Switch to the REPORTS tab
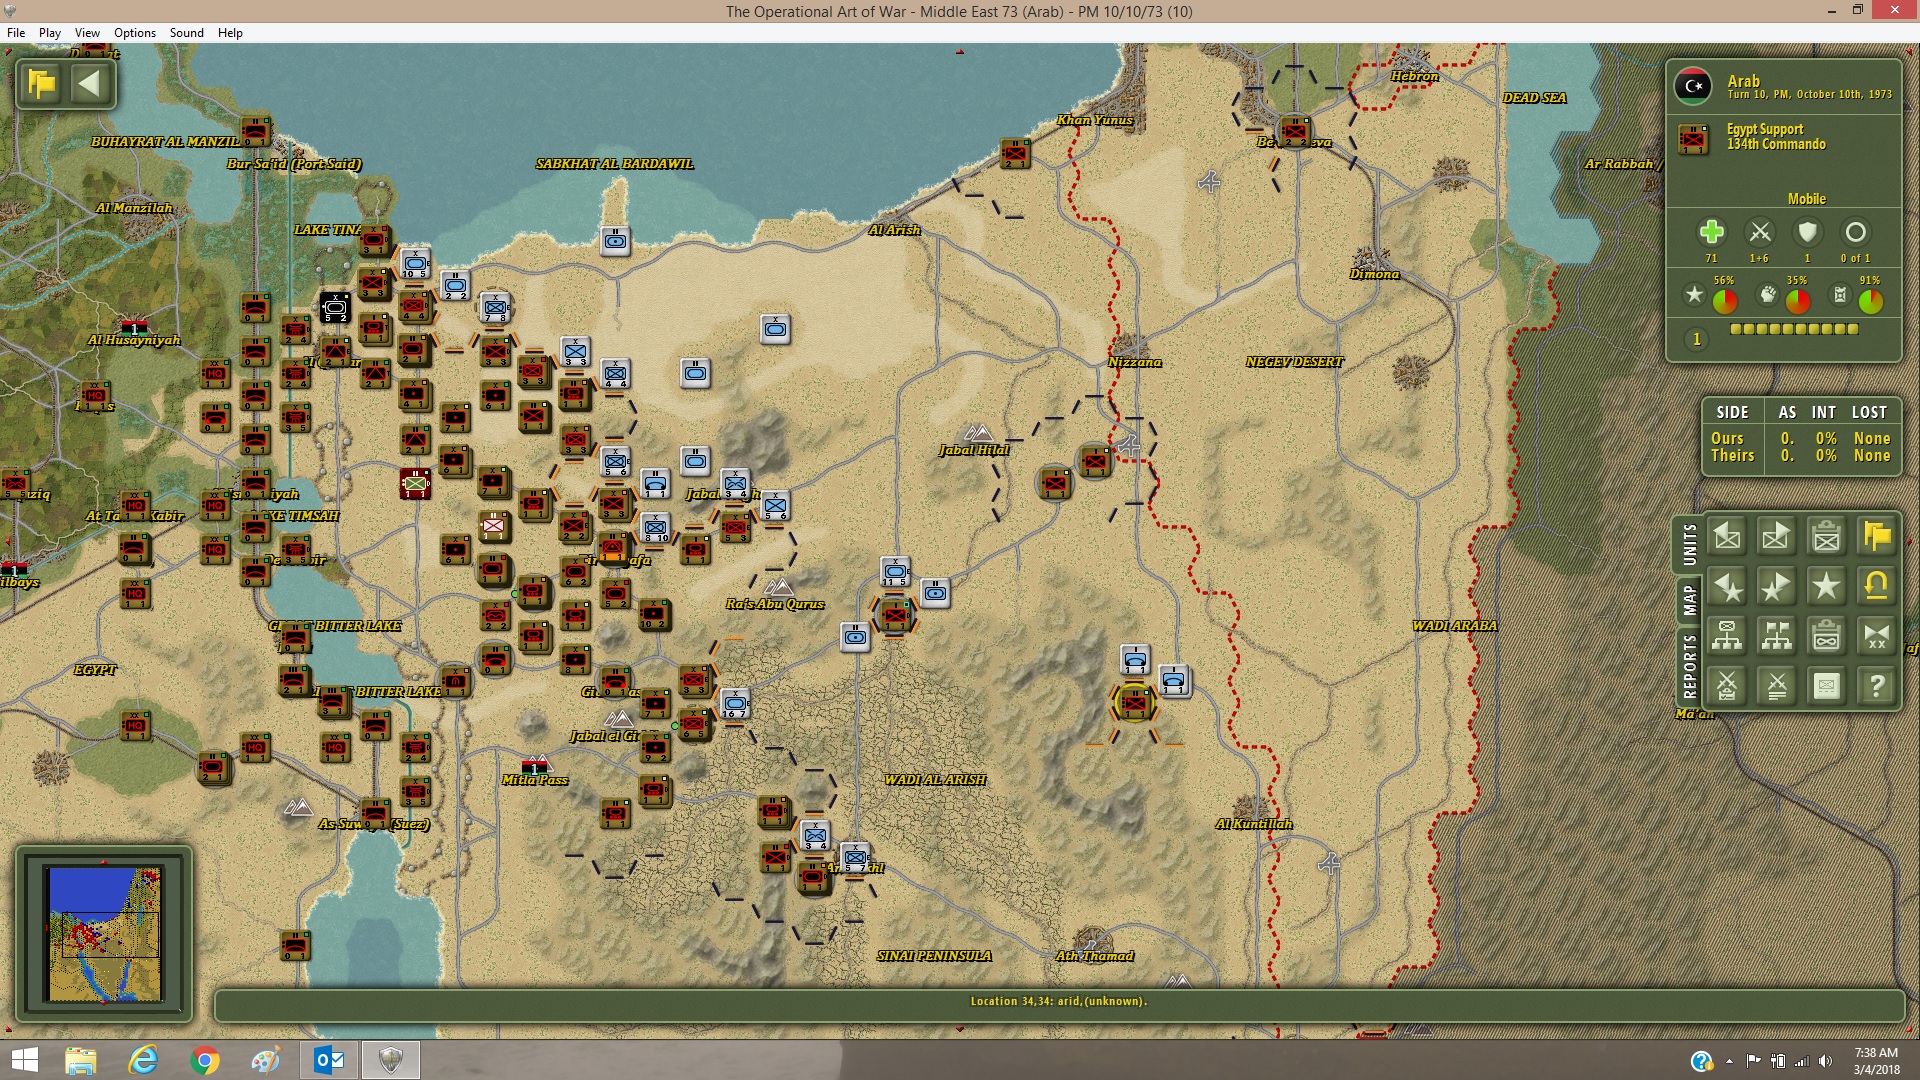1920x1080 pixels. (x=1689, y=666)
